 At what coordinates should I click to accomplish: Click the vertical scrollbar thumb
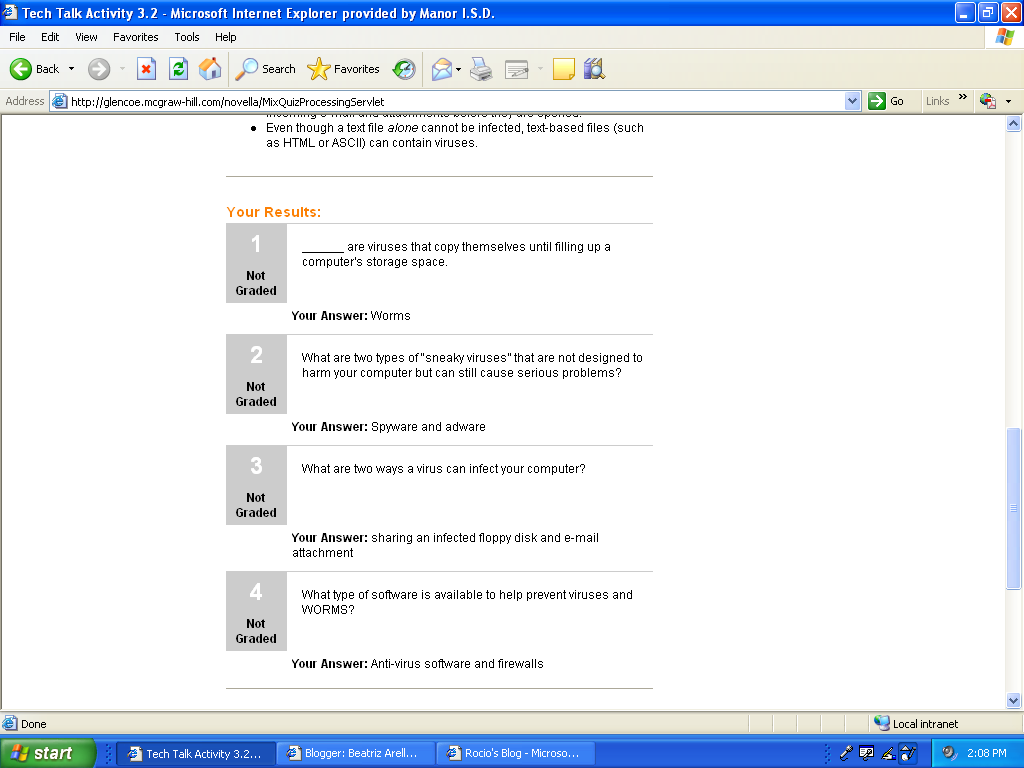coord(1014,508)
